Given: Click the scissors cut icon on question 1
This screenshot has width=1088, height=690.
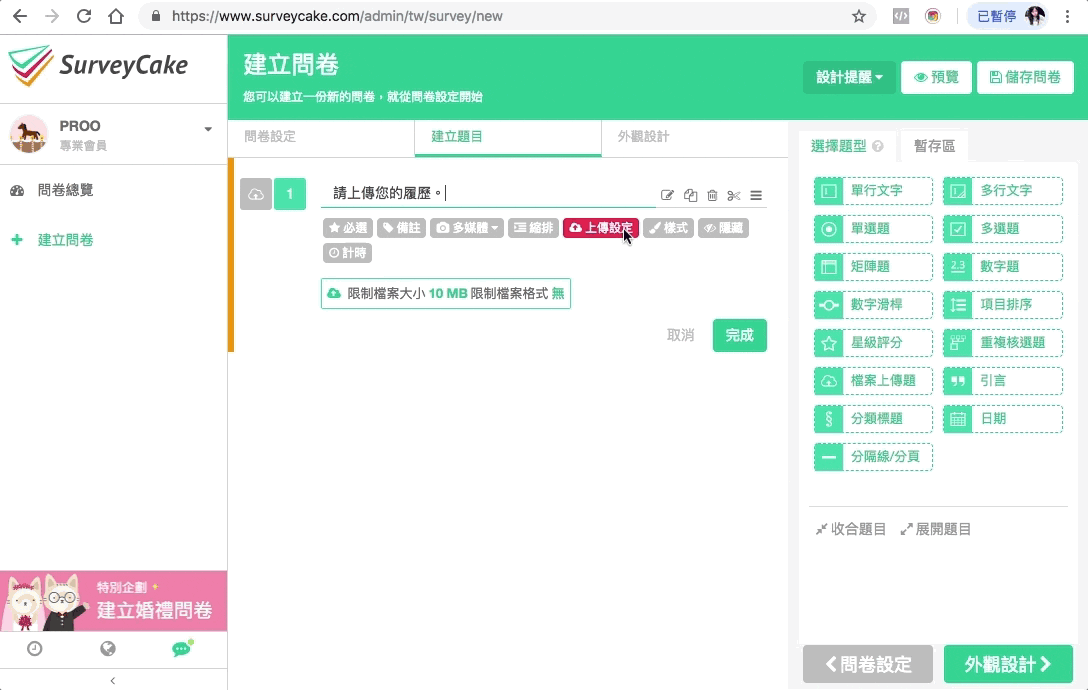Looking at the screenshot, I should tap(734, 196).
